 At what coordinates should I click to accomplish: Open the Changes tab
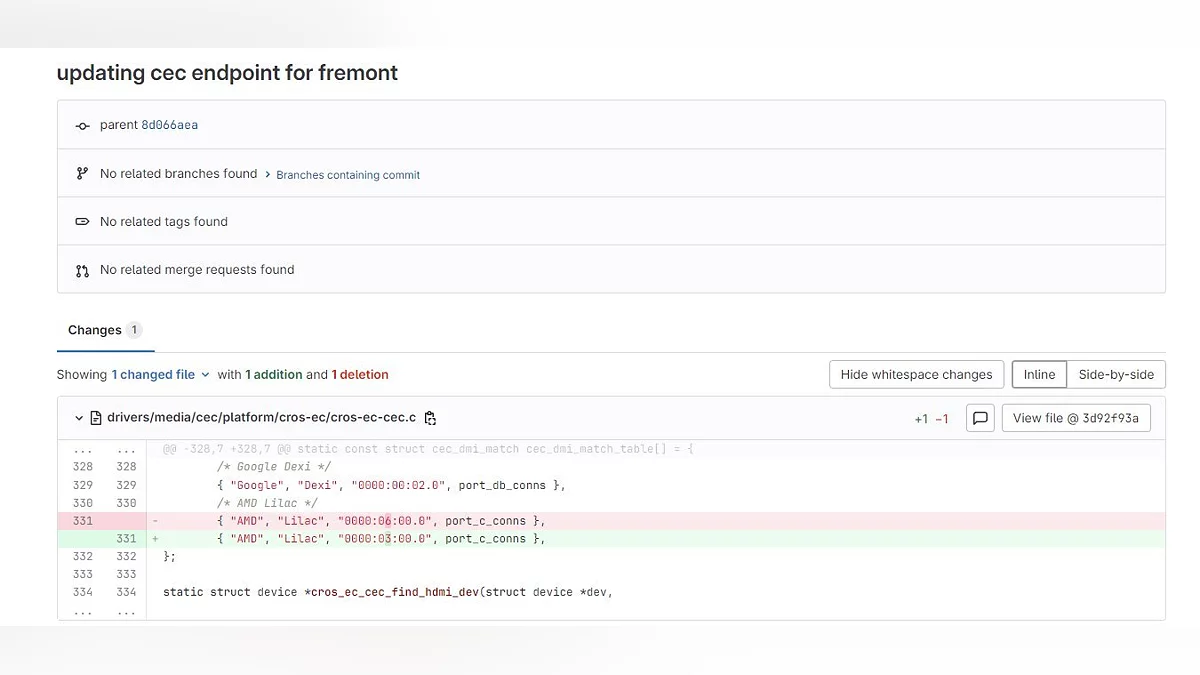95,330
